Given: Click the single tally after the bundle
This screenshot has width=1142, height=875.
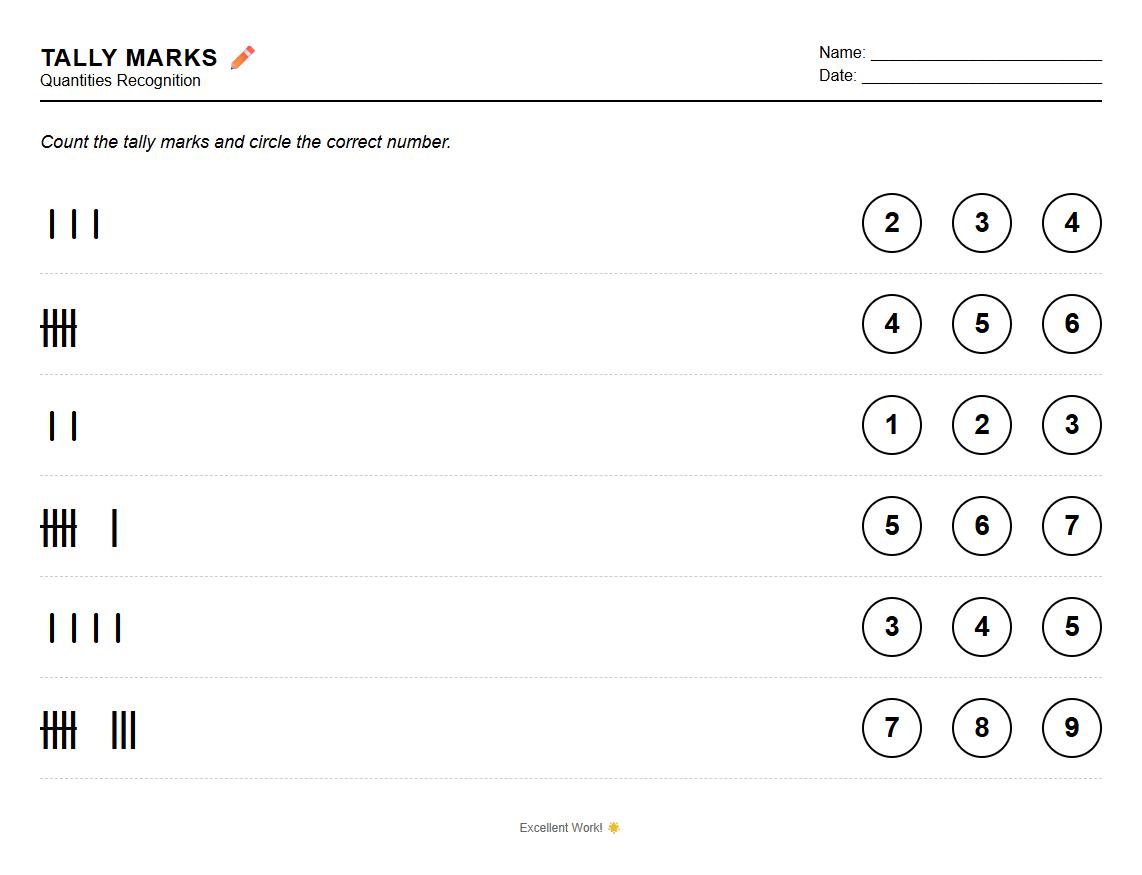Looking at the screenshot, I should click(x=115, y=528).
